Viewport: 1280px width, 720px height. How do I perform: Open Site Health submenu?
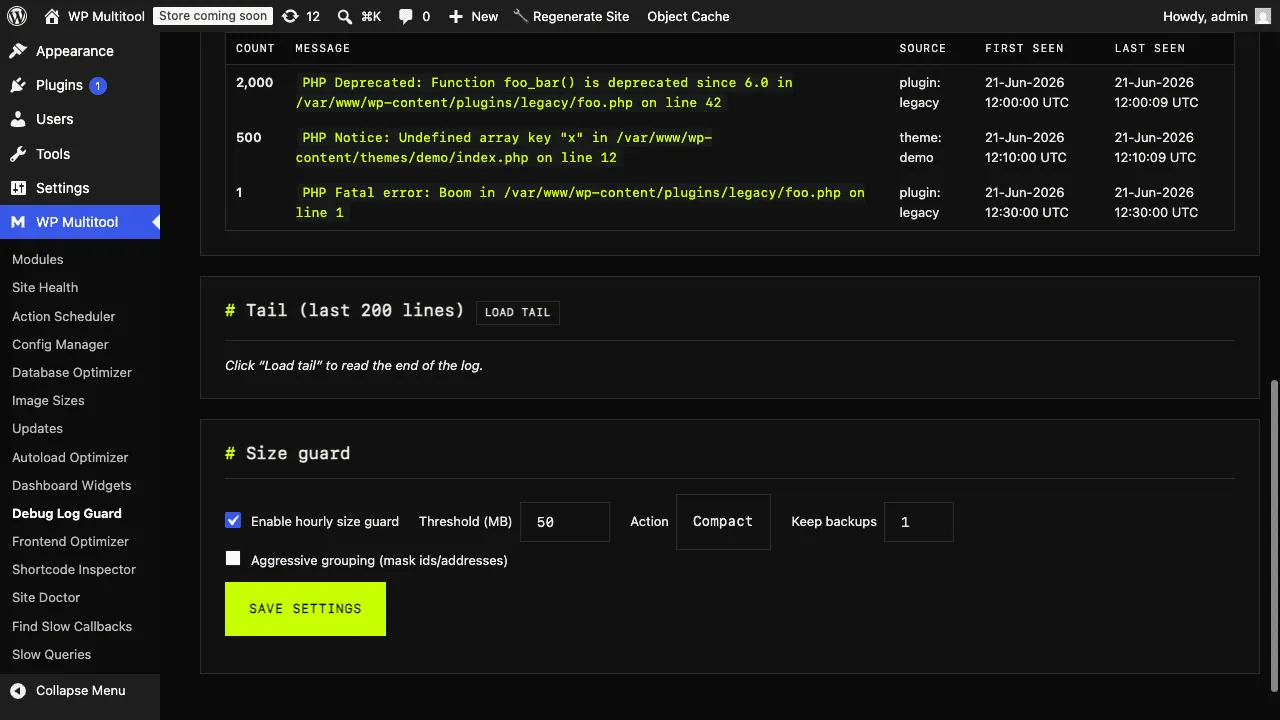[45, 287]
